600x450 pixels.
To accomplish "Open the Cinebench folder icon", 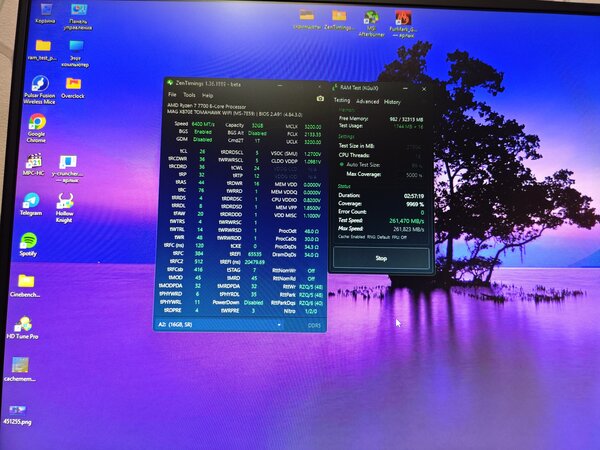I will [25, 286].
